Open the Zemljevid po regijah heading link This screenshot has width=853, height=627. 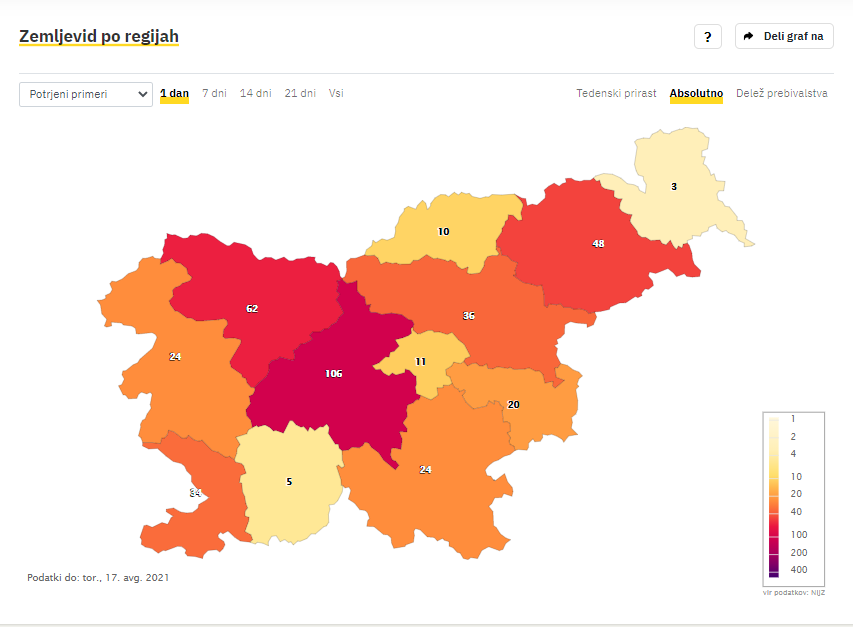click(x=99, y=36)
